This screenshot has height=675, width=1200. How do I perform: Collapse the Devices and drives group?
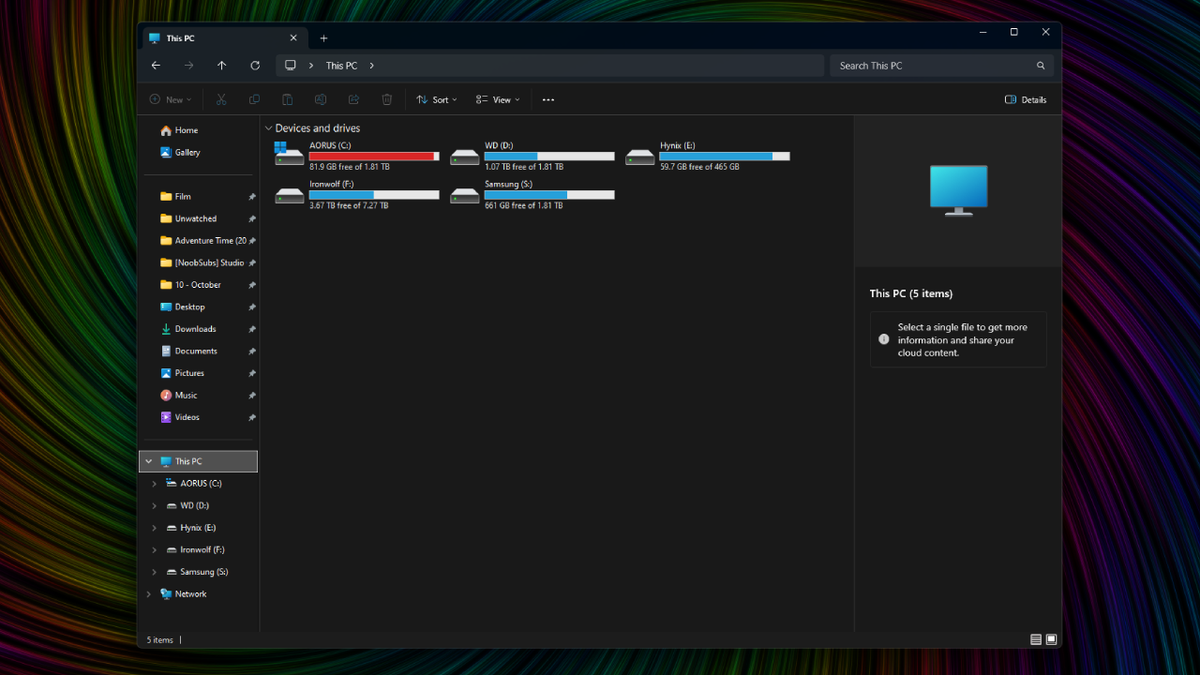click(268, 129)
